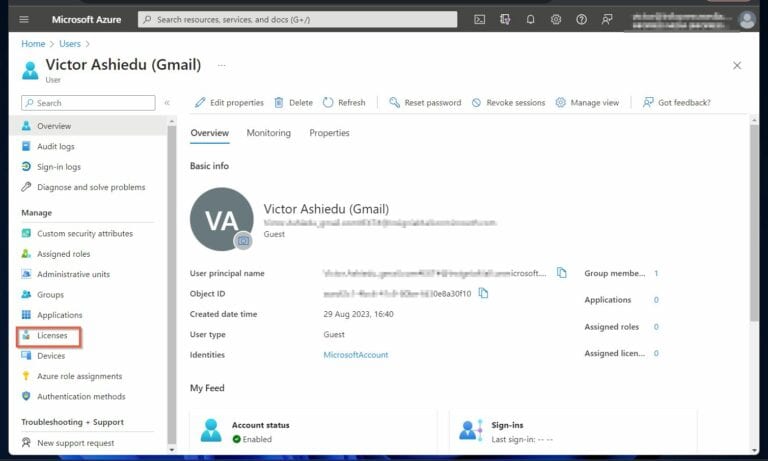Open Custom security attributes
The image size is (768, 461).
coord(87,234)
